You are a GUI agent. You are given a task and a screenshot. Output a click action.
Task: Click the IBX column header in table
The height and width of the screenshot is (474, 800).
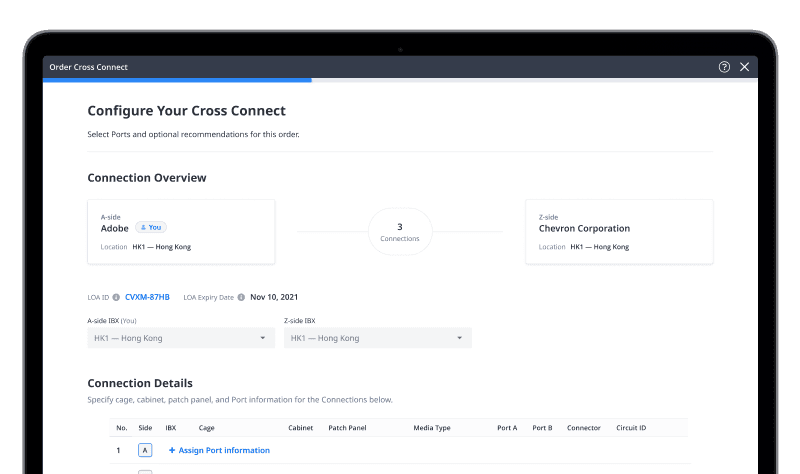click(x=170, y=428)
